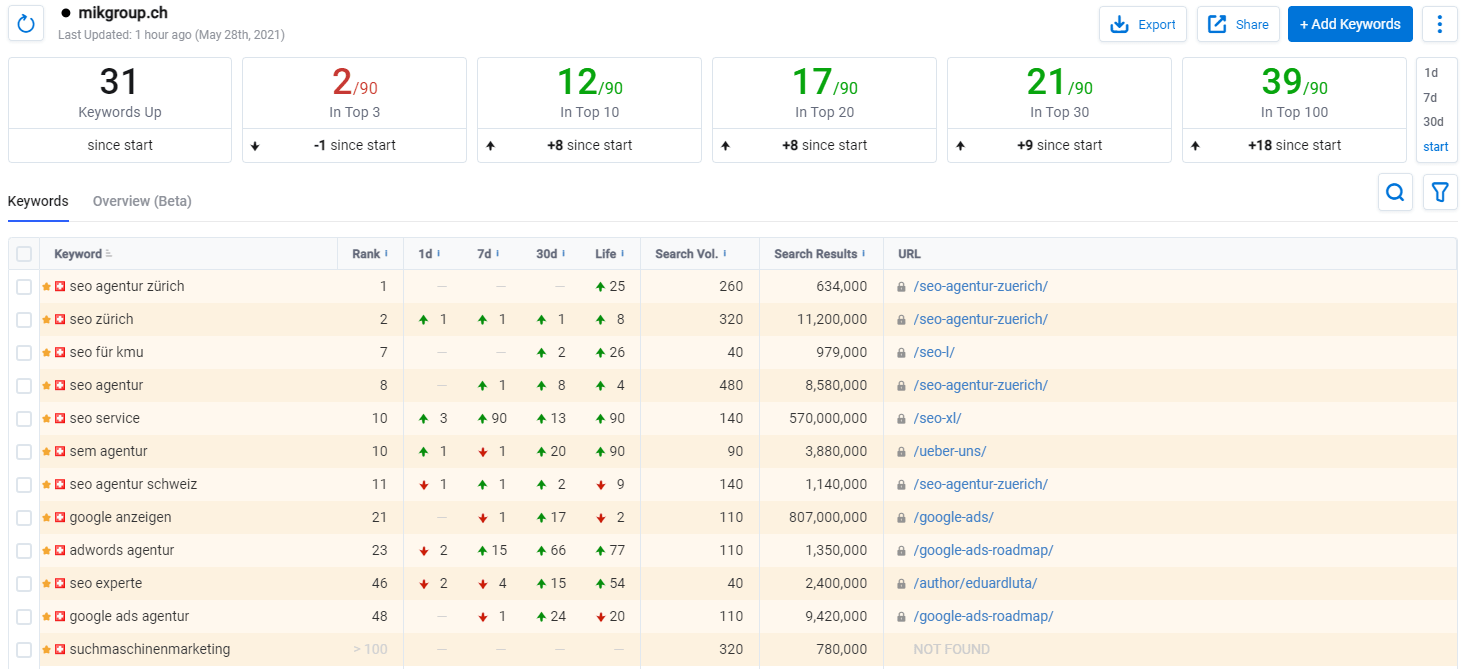Image resolution: width=1462 pixels, height=669 pixels.
Task: Click the green 30d arrow for sem agentur
Action: 542,451
